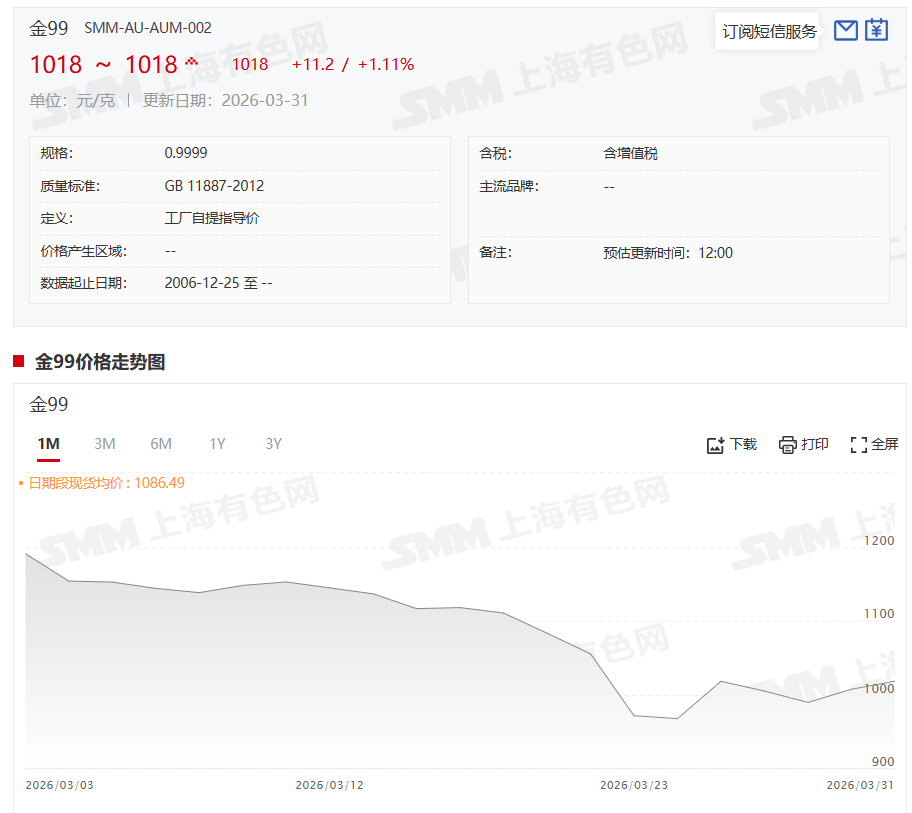Click the chart line's final point at 2026/03/31

click(893, 682)
